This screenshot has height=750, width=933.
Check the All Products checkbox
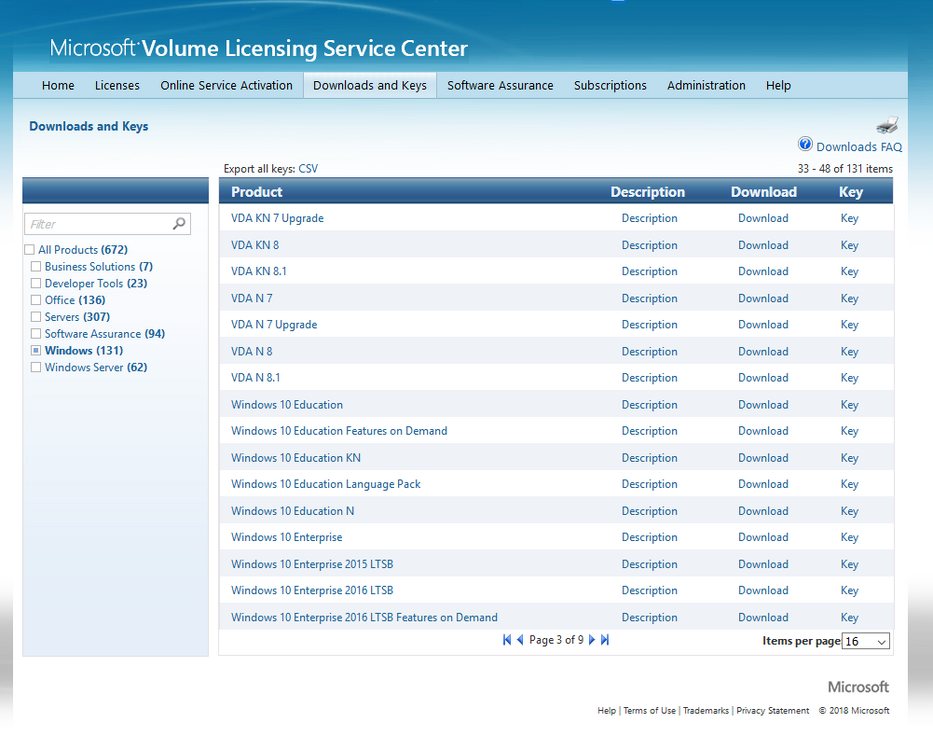tap(29, 249)
